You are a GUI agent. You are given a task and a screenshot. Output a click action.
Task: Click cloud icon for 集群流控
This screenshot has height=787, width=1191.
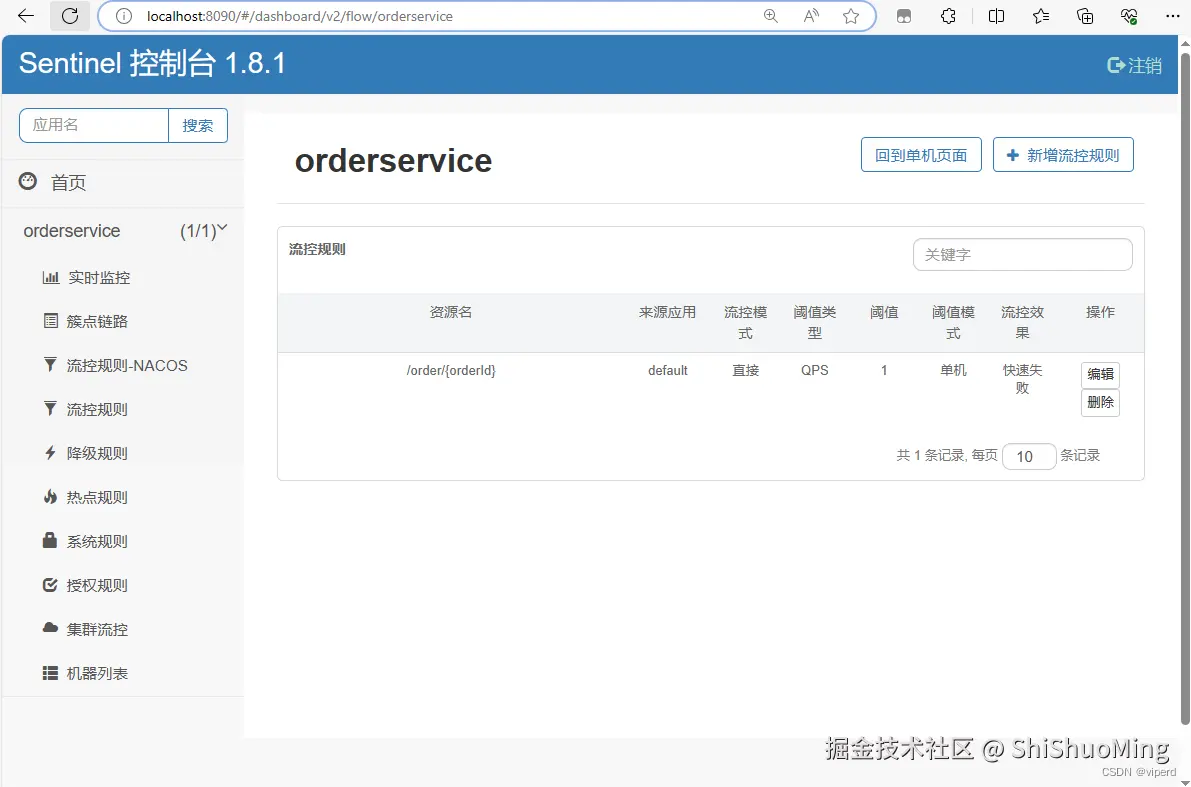tap(50, 628)
